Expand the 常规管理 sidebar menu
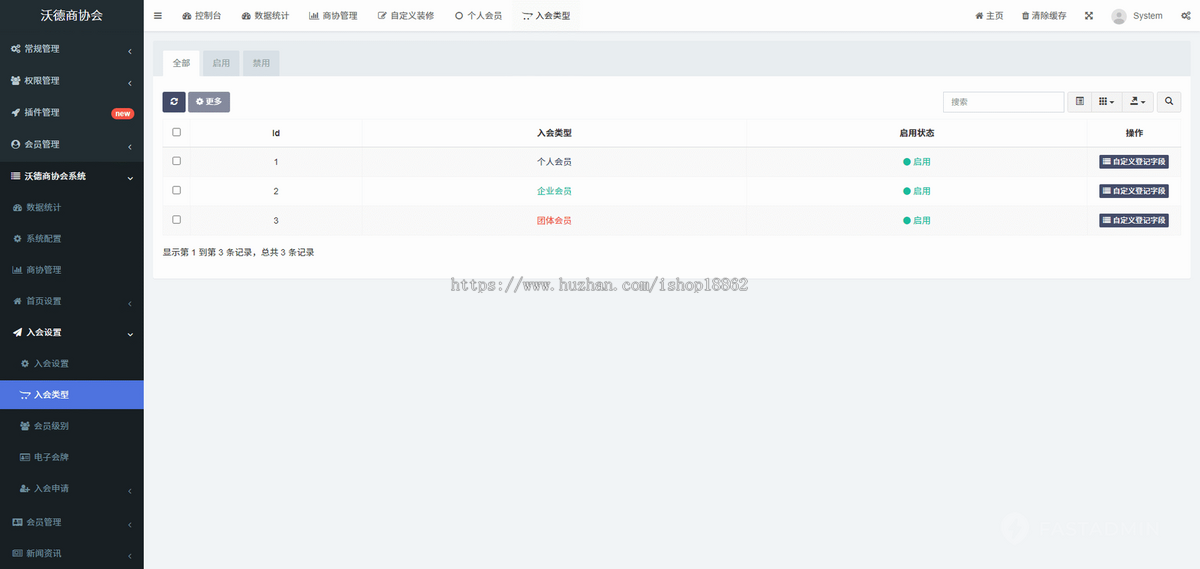Image resolution: width=1200 pixels, height=569 pixels. pos(72,49)
